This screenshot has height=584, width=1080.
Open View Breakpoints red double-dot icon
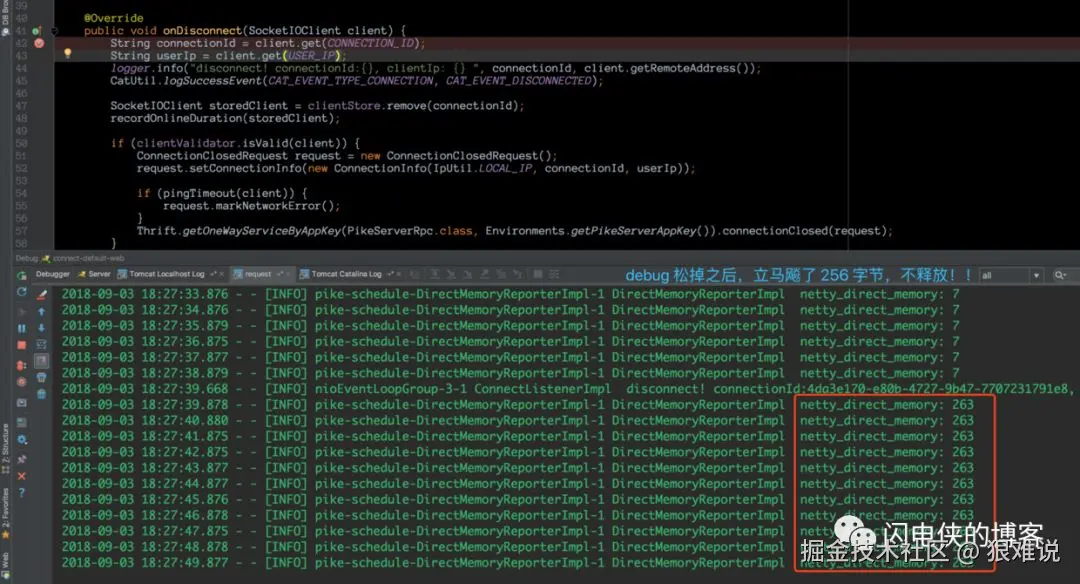coord(21,365)
